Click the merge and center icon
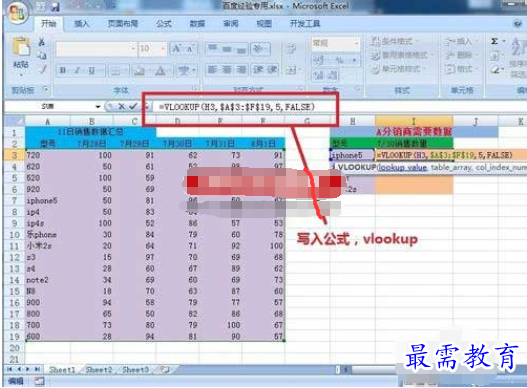Viewport: 527px width, 388px height. tap(291, 70)
